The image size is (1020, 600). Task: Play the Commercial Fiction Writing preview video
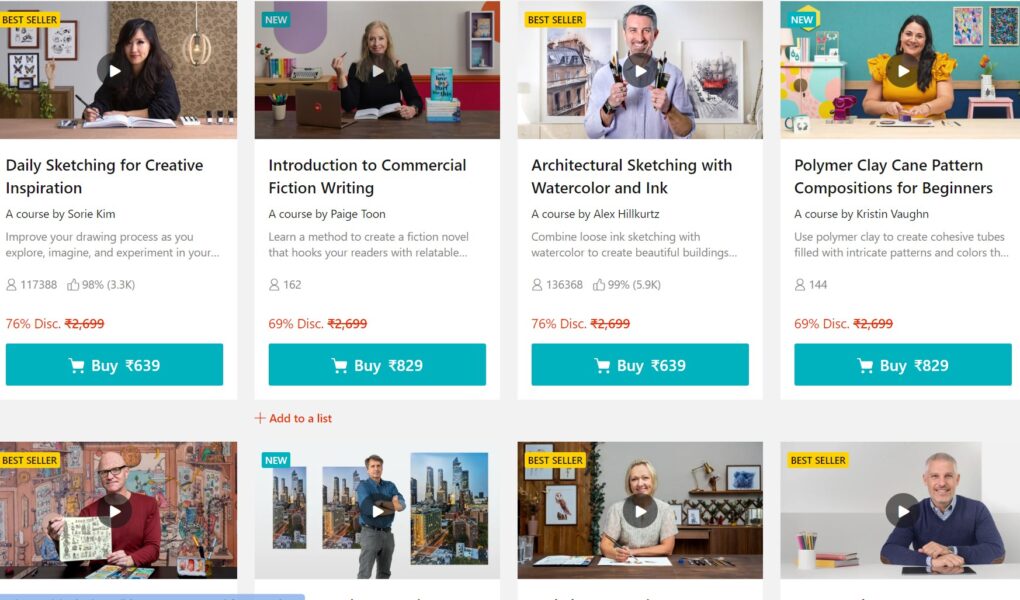377,70
